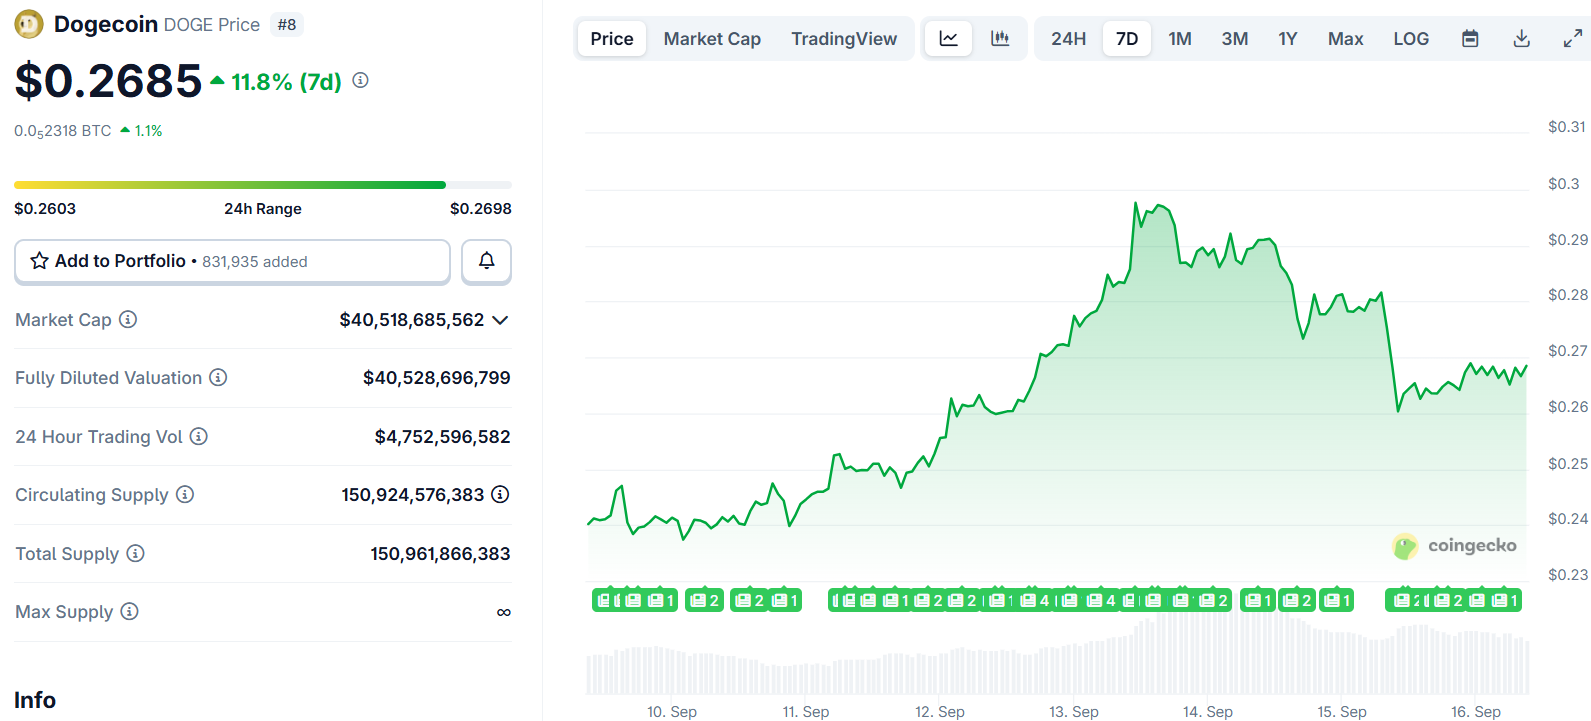Set chart range to Max
The image size is (1591, 721).
point(1345,39)
